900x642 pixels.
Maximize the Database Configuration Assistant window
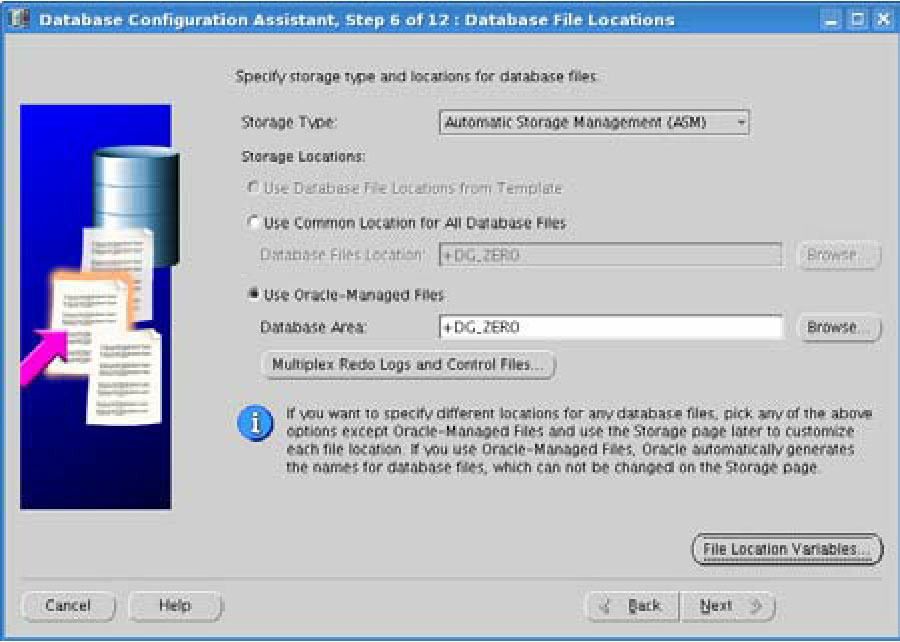(x=858, y=19)
